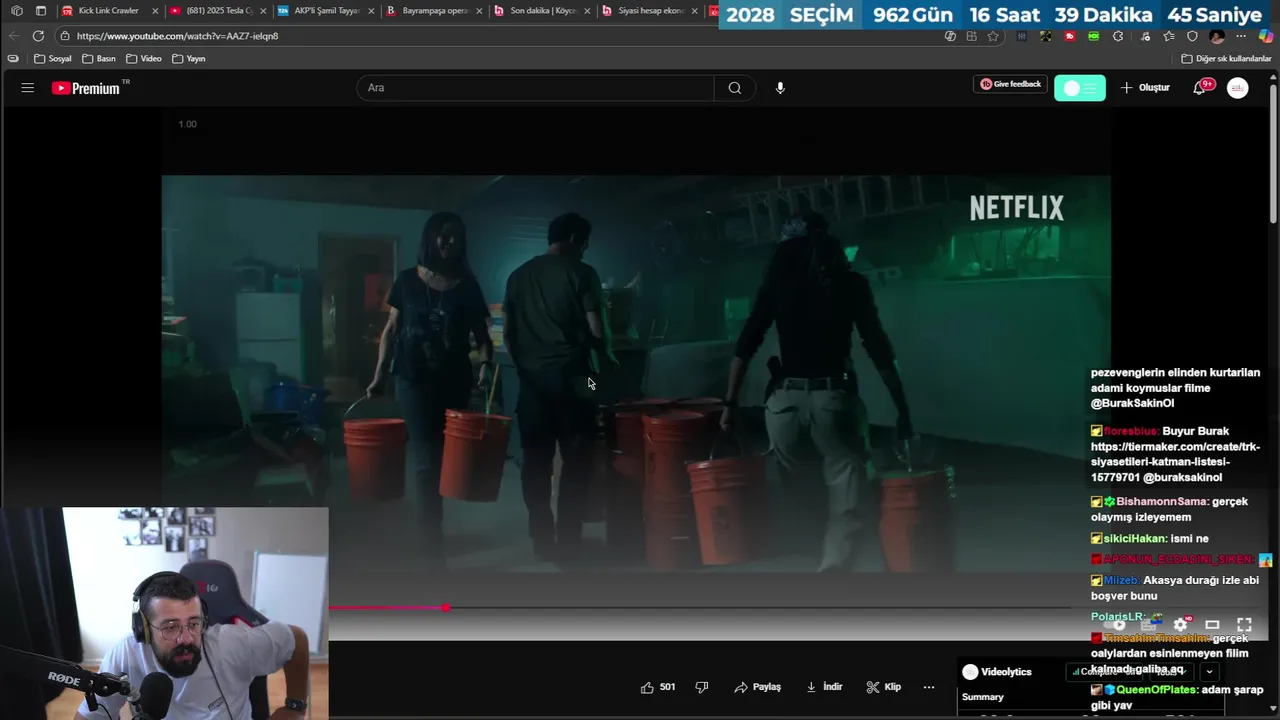Focus the YouTube Ara search field
The height and width of the screenshot is (720, 1280).
(535, 88)
